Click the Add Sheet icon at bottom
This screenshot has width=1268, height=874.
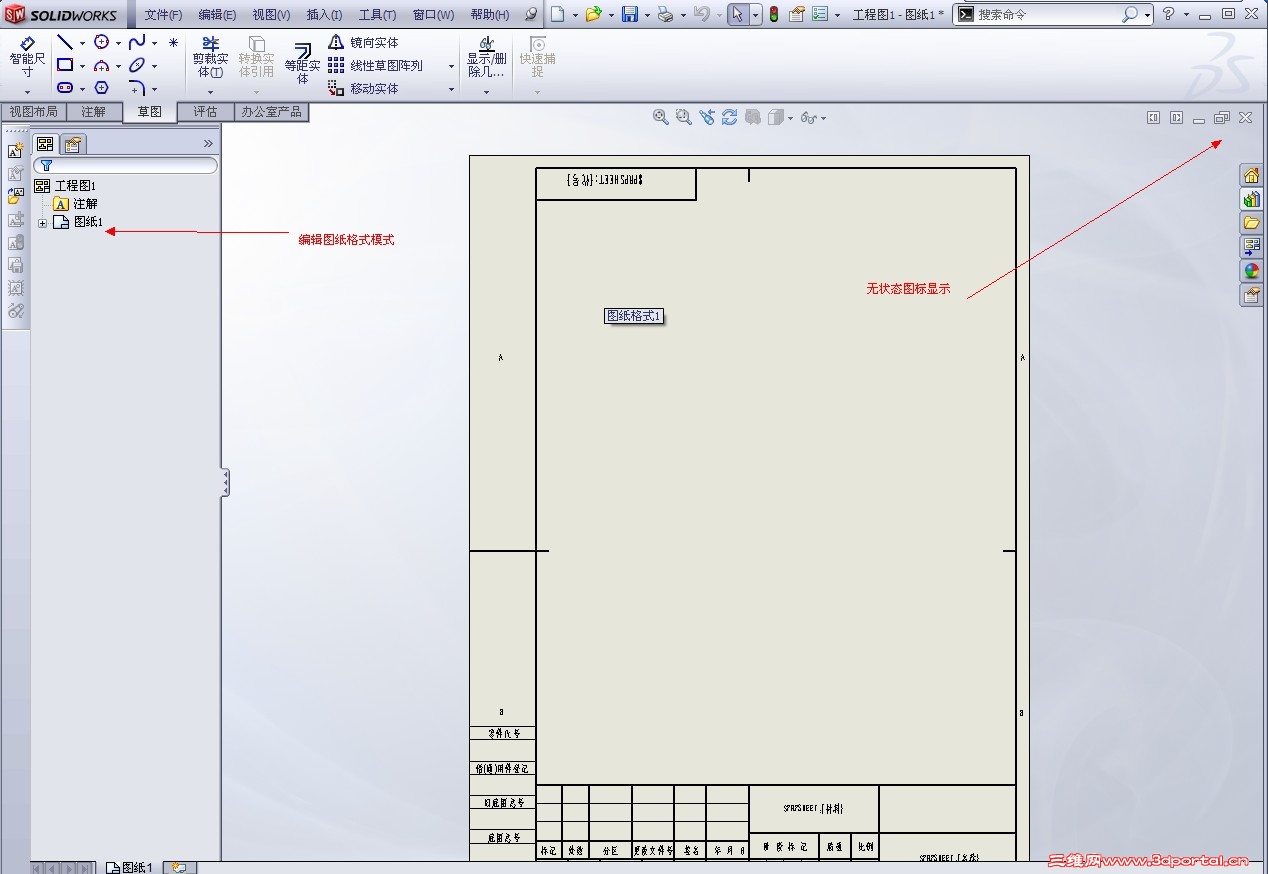(178, 867)
